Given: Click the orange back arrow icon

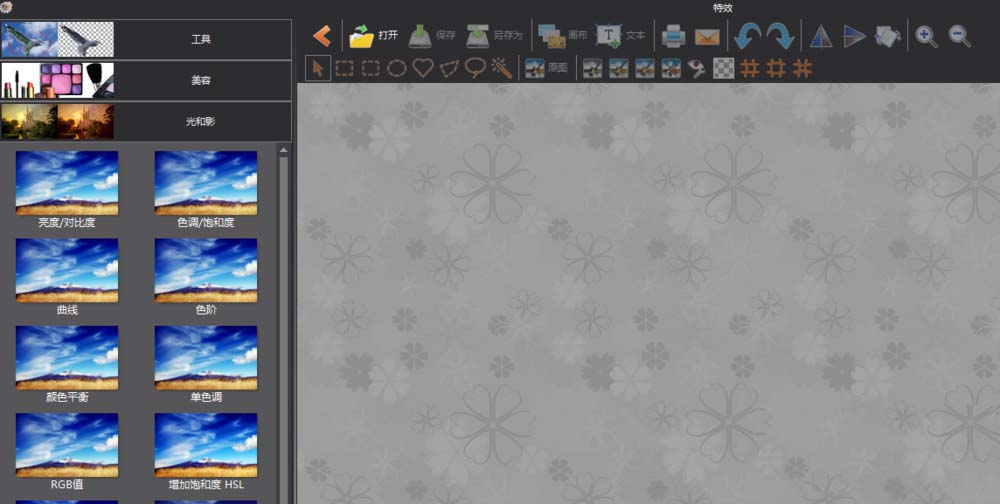Looking at the screenshot, I should coord(322,36).
